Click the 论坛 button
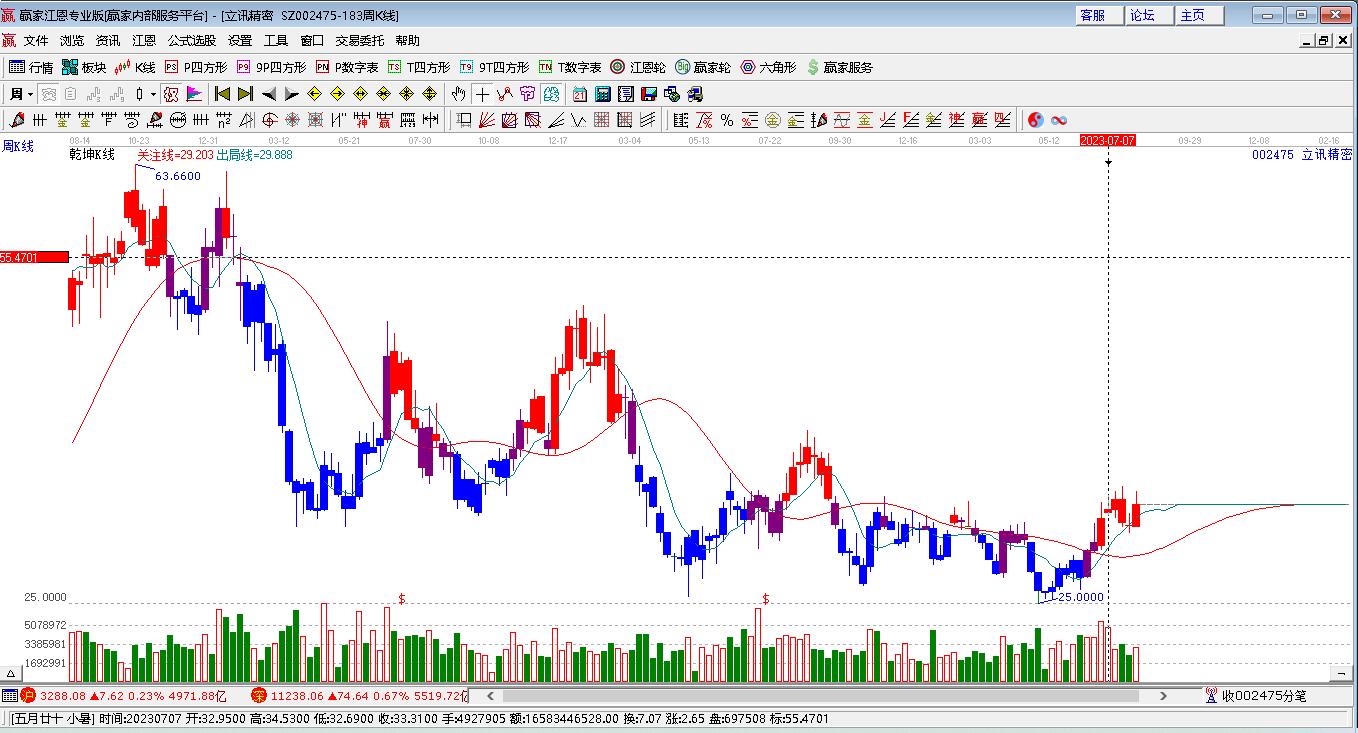Image resolution: width=1358 pixels, height=733 pixels. coord(1149,15)
